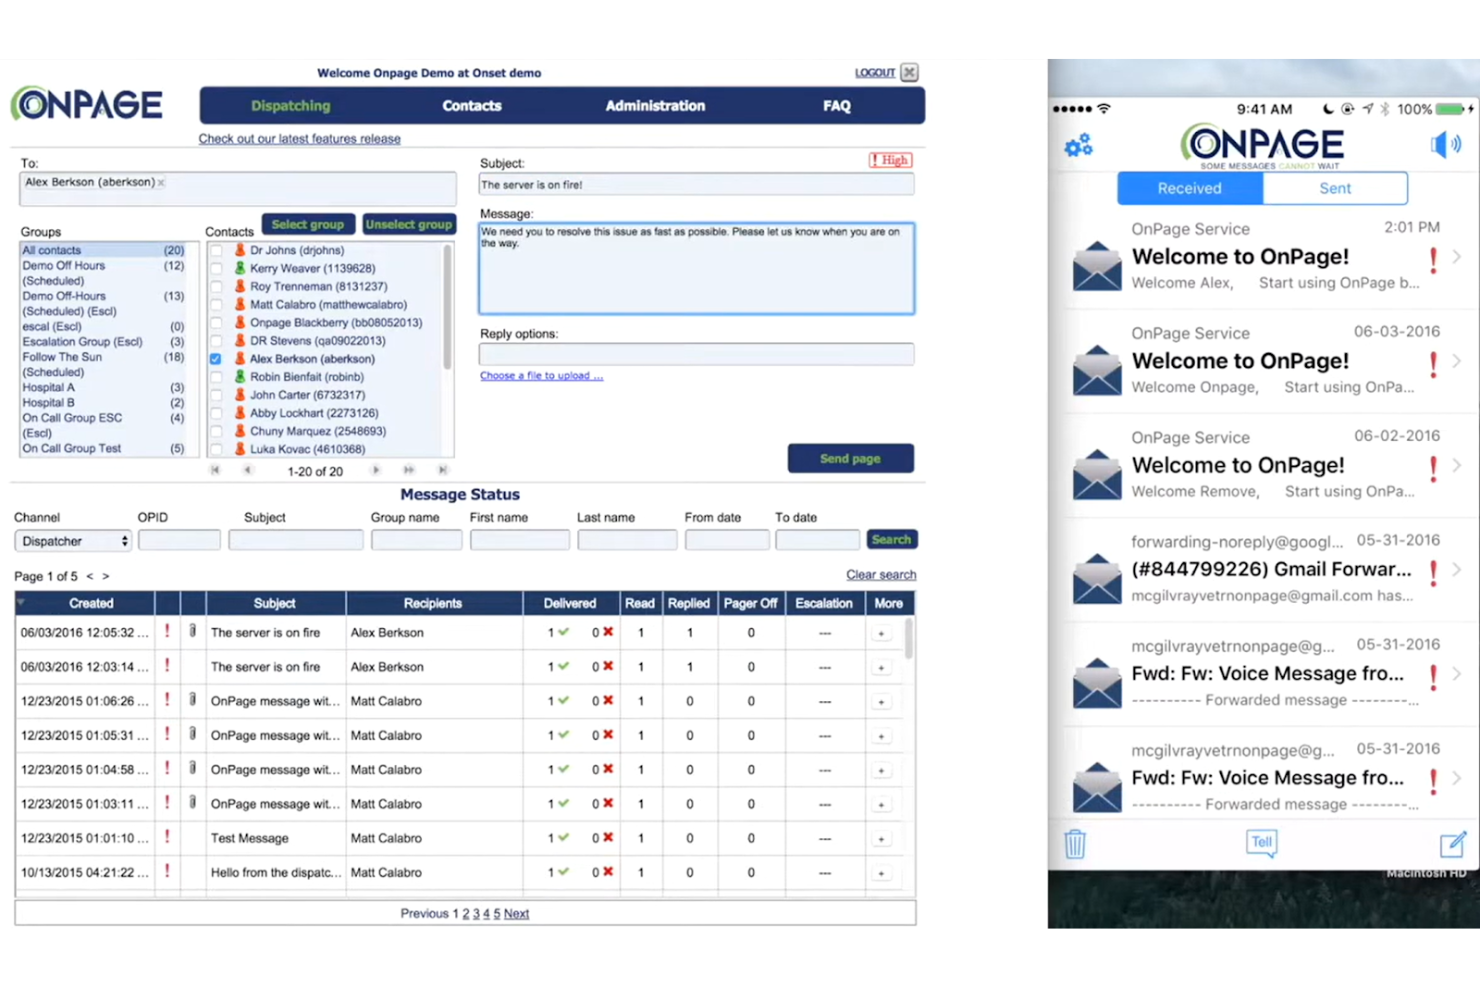1480x987 pixels.
Task: Switch to the Contacts tab
Action: pos(471,105)
